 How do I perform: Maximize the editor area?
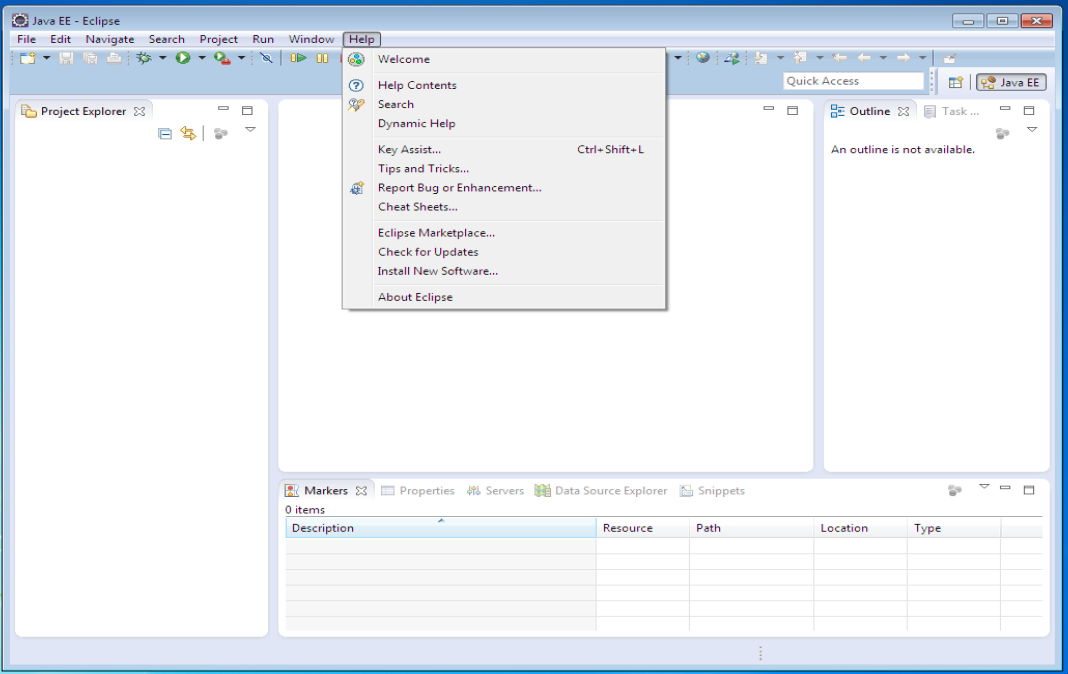coord(792,110)
